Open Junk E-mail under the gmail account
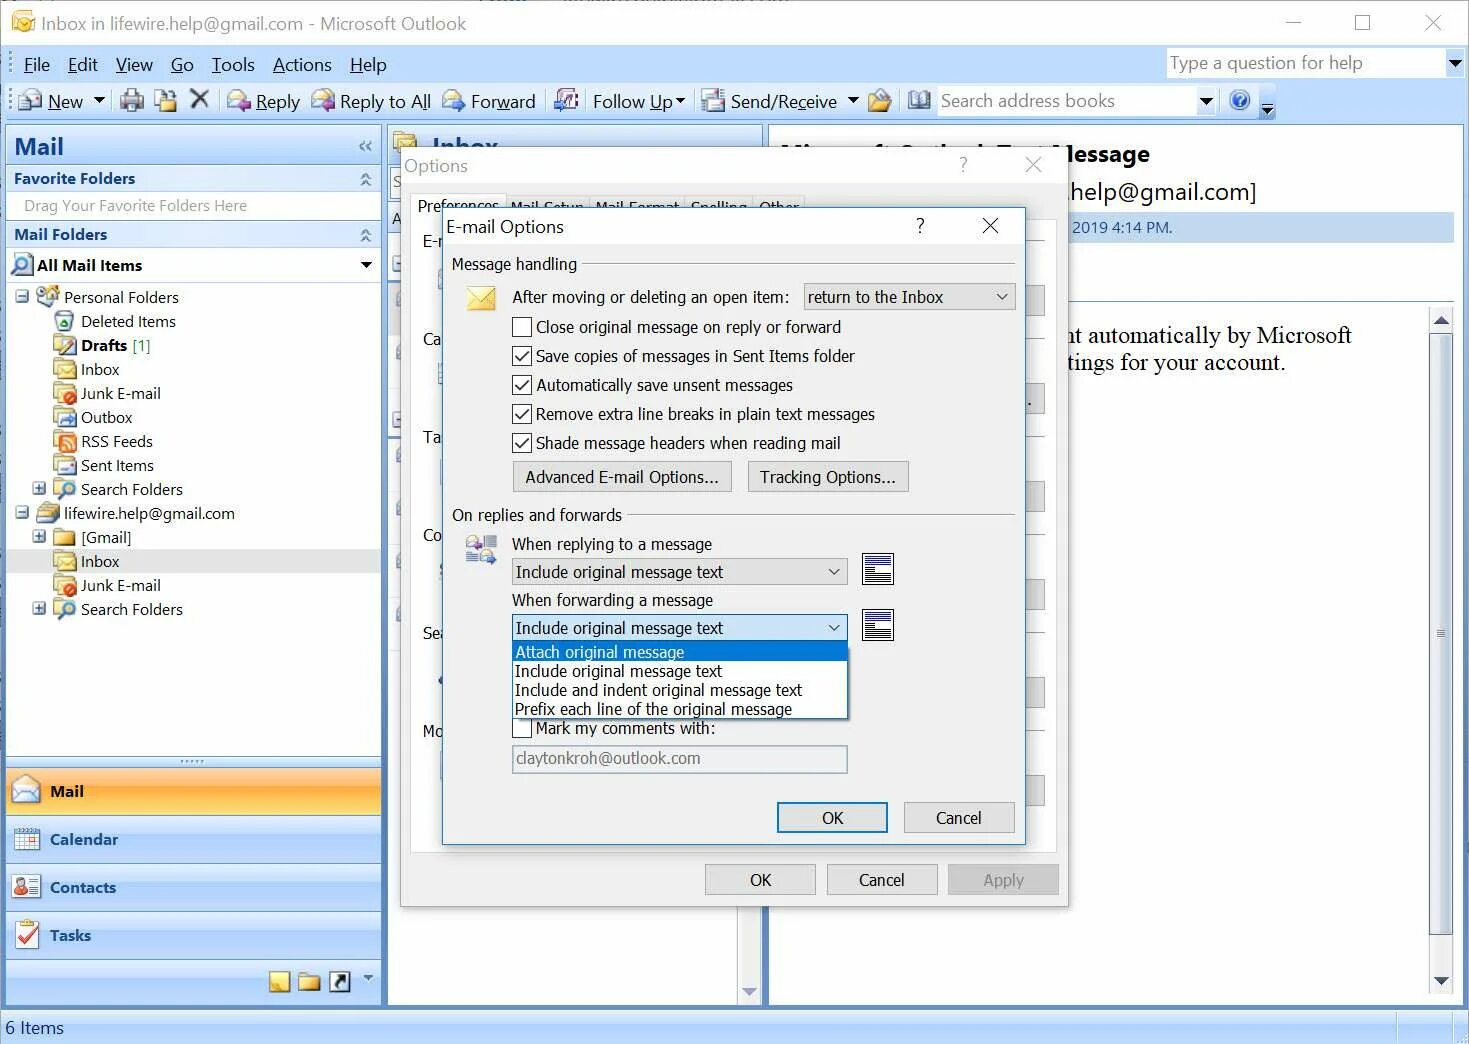This screenshot has height=1044, width=1469. (120, 585)
